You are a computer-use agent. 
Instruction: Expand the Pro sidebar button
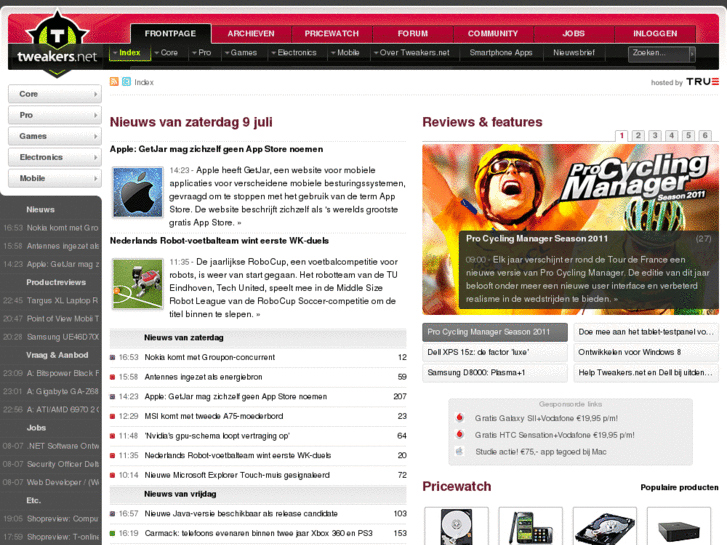click(x=55, y=115)
